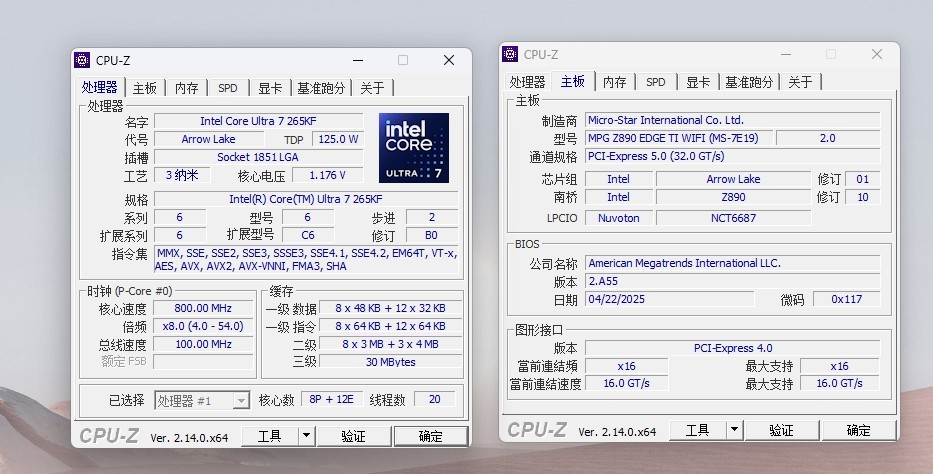Click the core voltage value 1.176 V

point(328,175)
